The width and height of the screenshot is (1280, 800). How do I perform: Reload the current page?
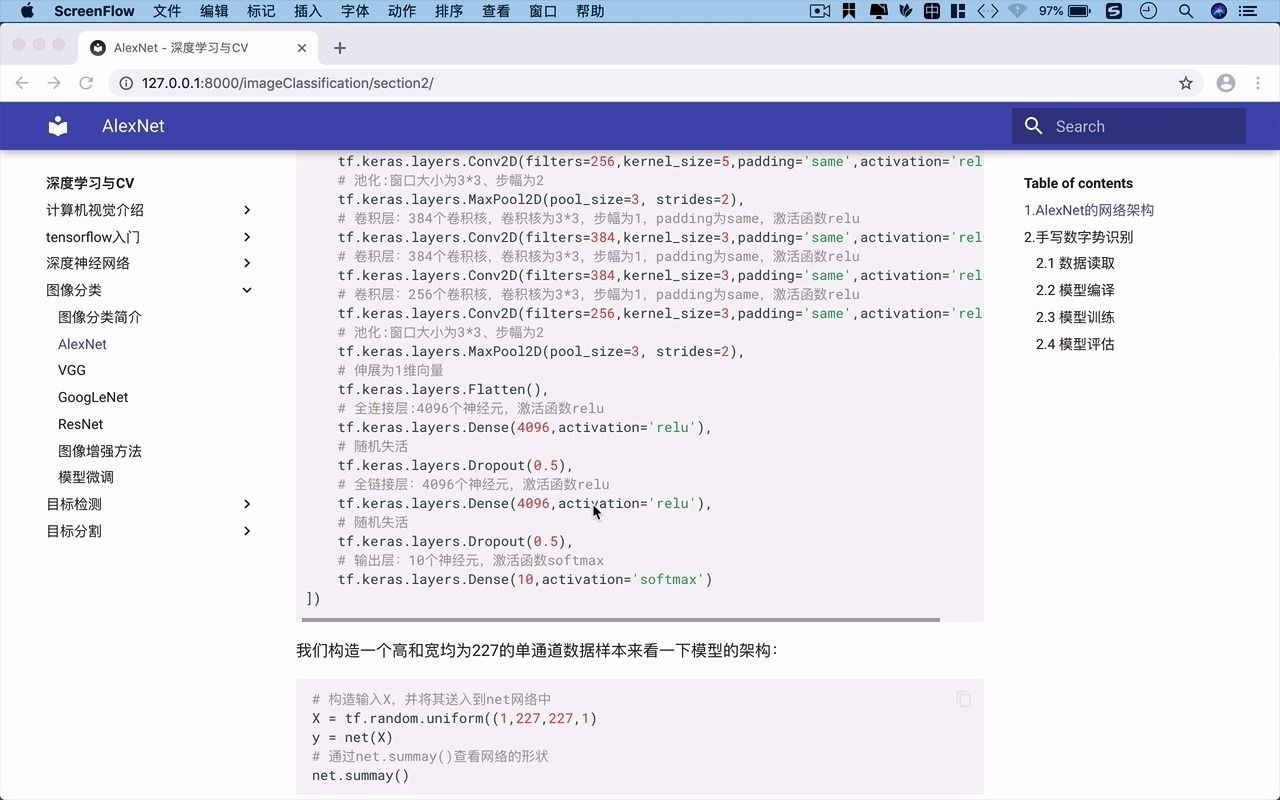[86, 83]
